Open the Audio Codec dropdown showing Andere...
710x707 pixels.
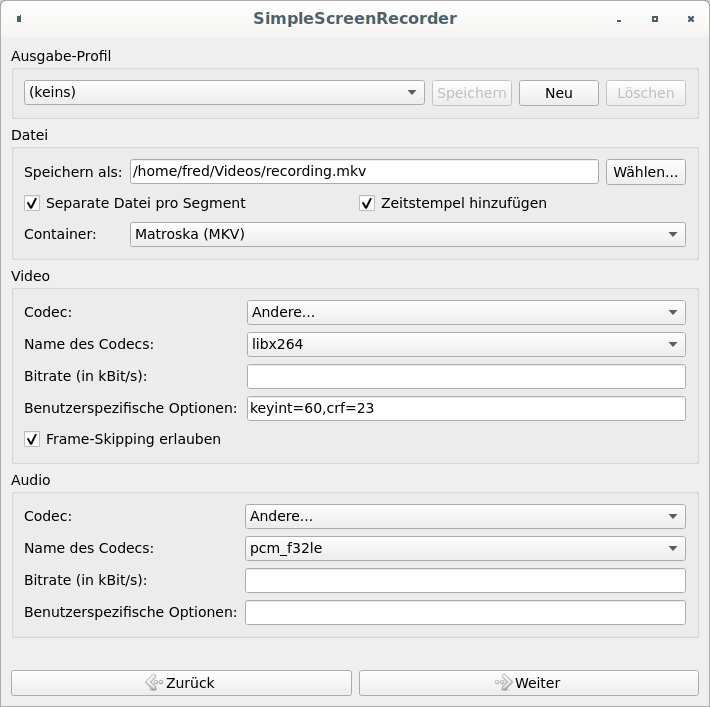pos(465,516)
